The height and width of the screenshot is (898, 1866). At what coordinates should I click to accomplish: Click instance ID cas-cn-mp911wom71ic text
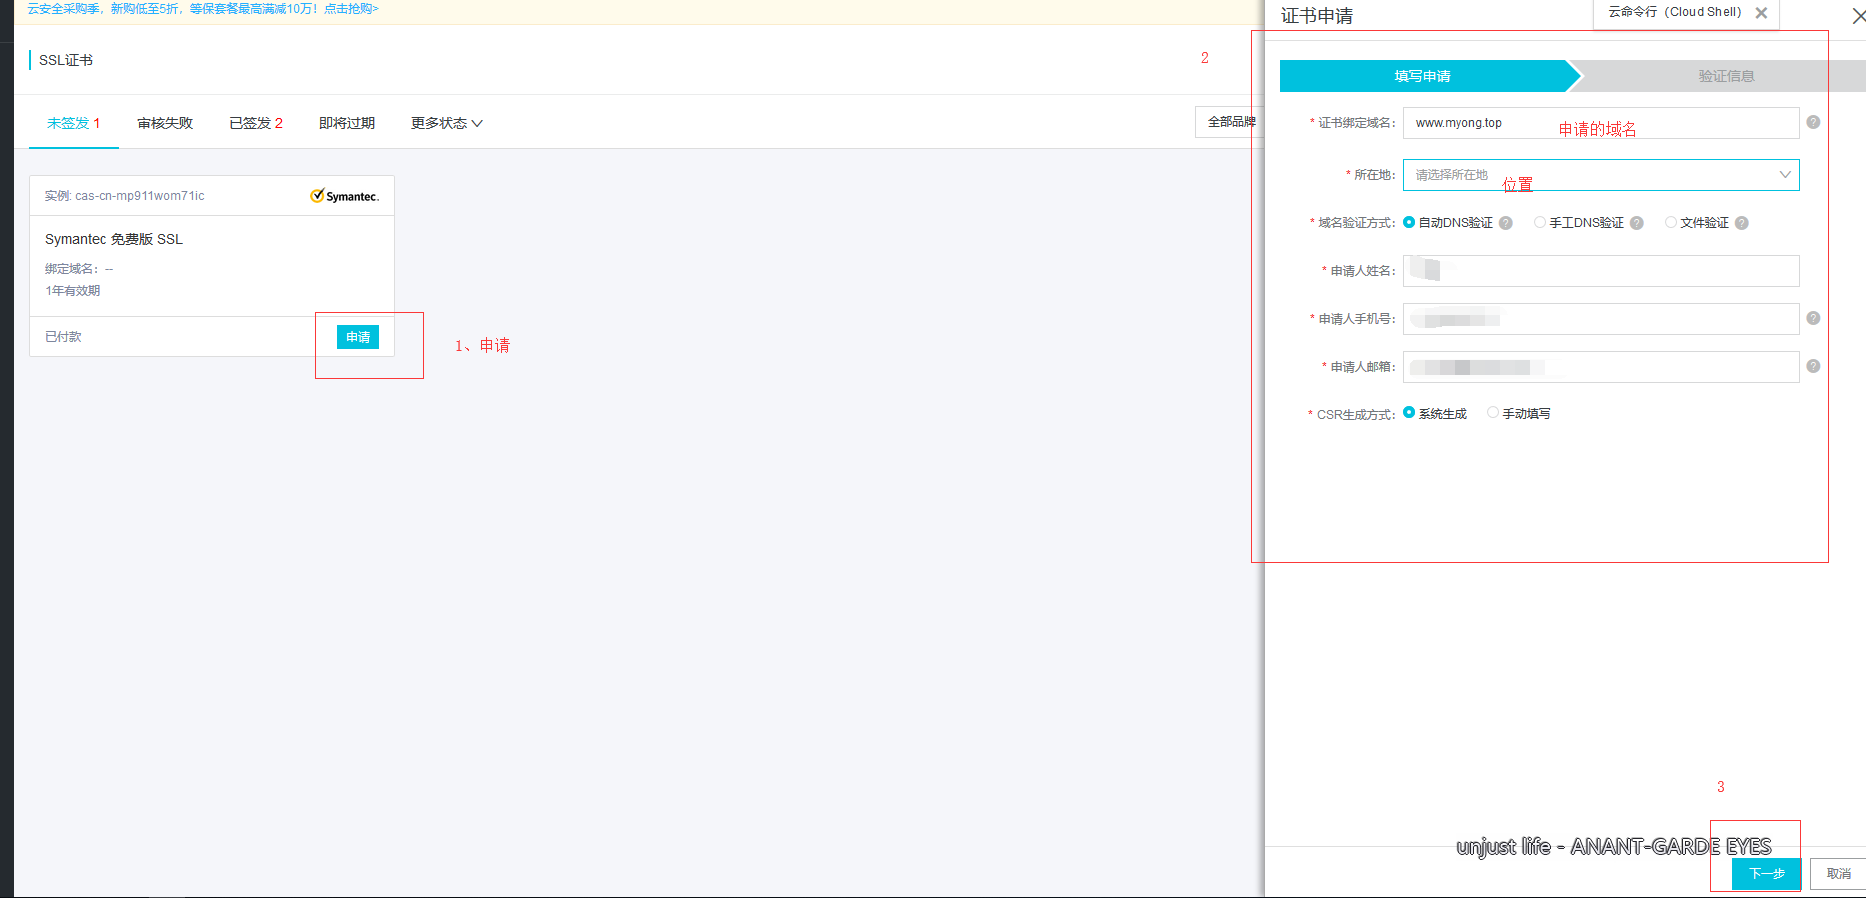[x=140, y=196]
